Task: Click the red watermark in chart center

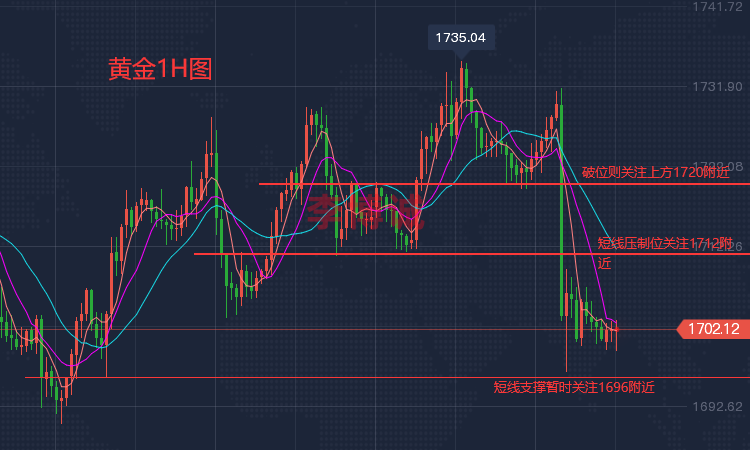Action: pos(350,210)
